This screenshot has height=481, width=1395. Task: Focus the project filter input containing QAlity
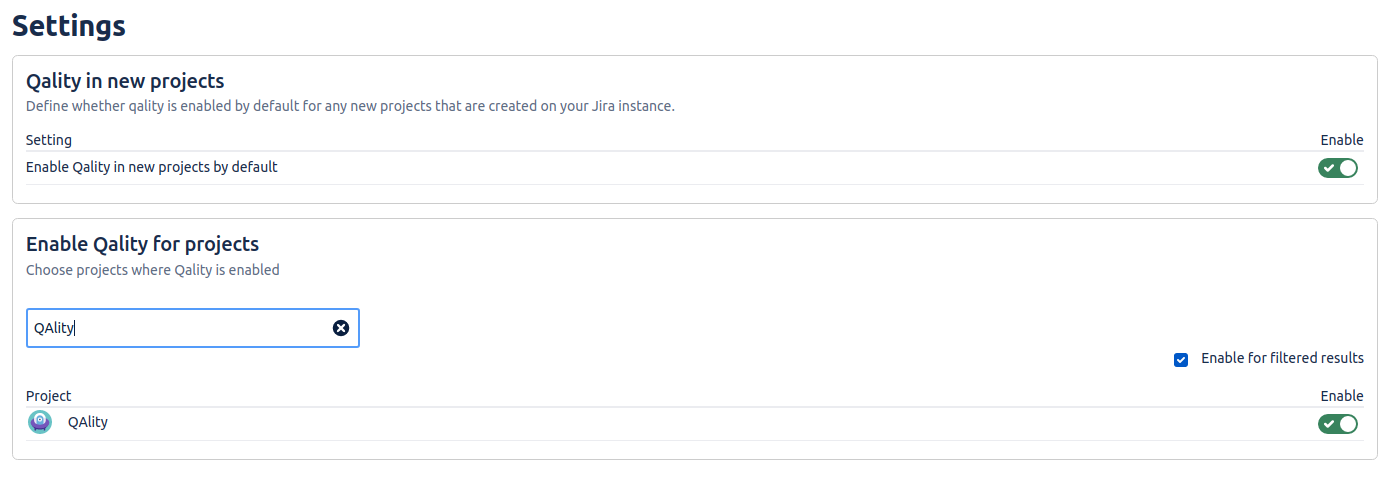[x=192, y=328]
